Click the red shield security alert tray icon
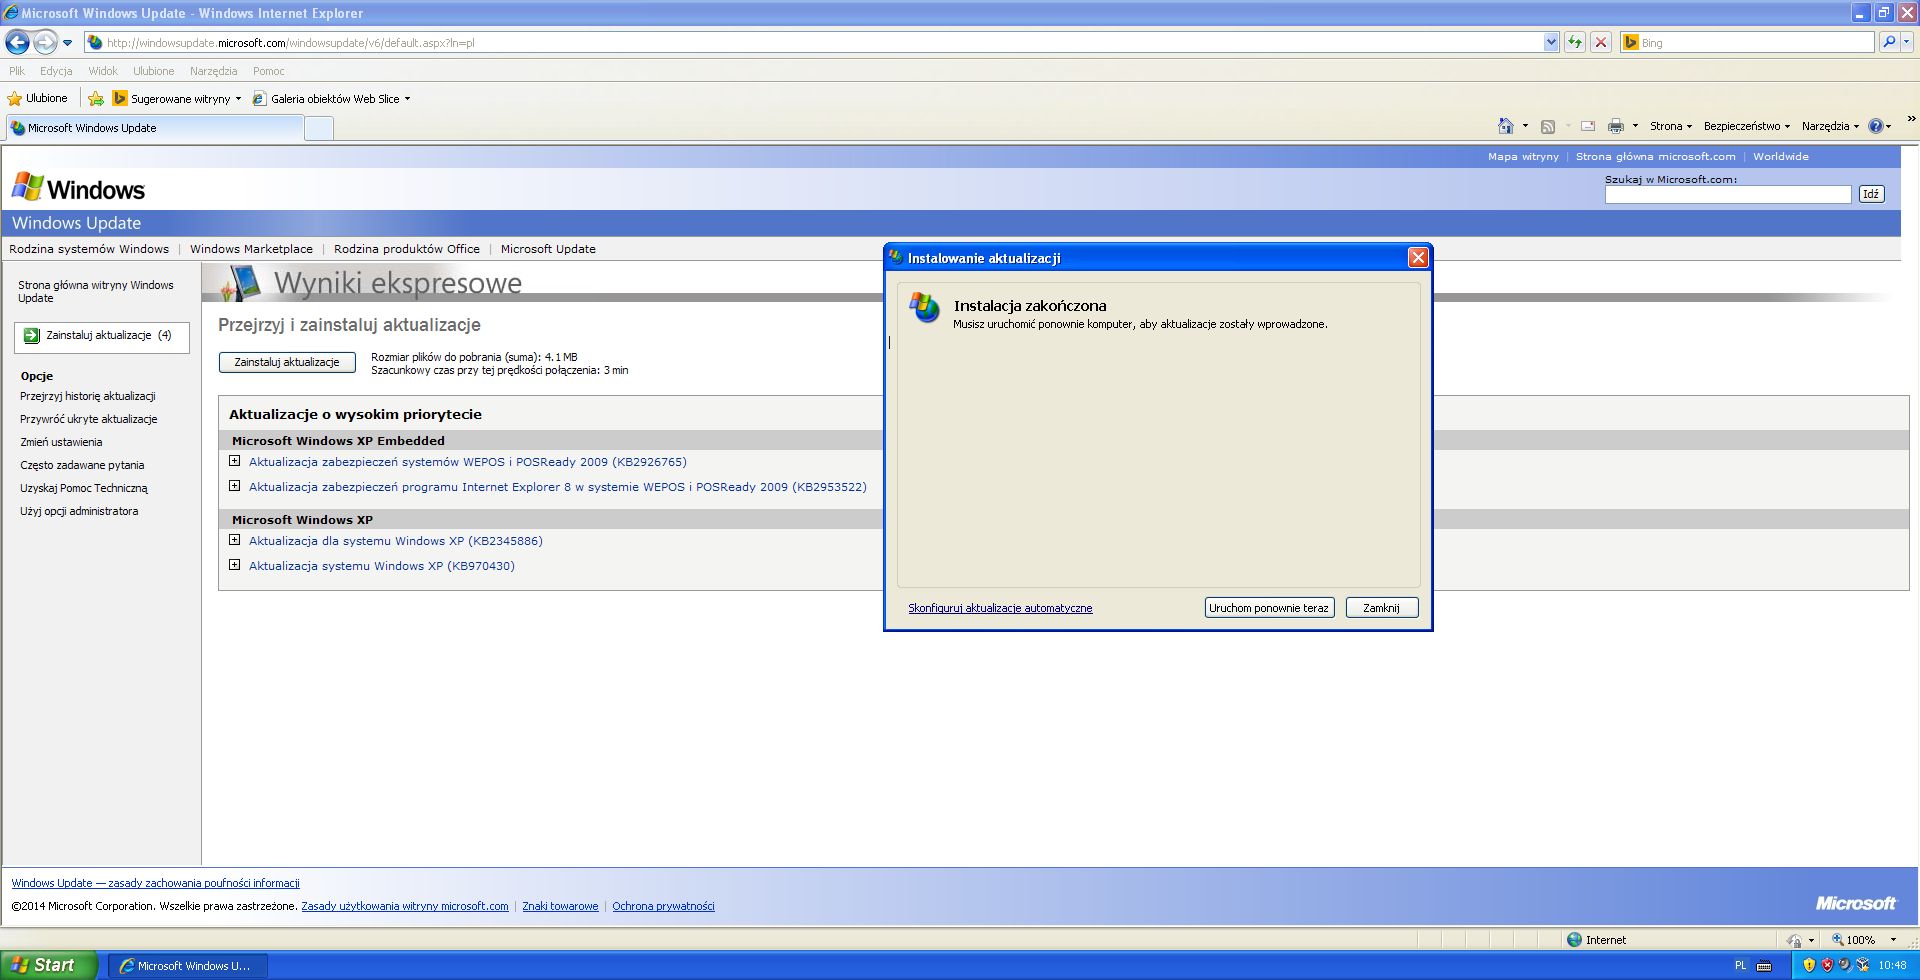This screenshot has width=1920, height=980. 1827,965
